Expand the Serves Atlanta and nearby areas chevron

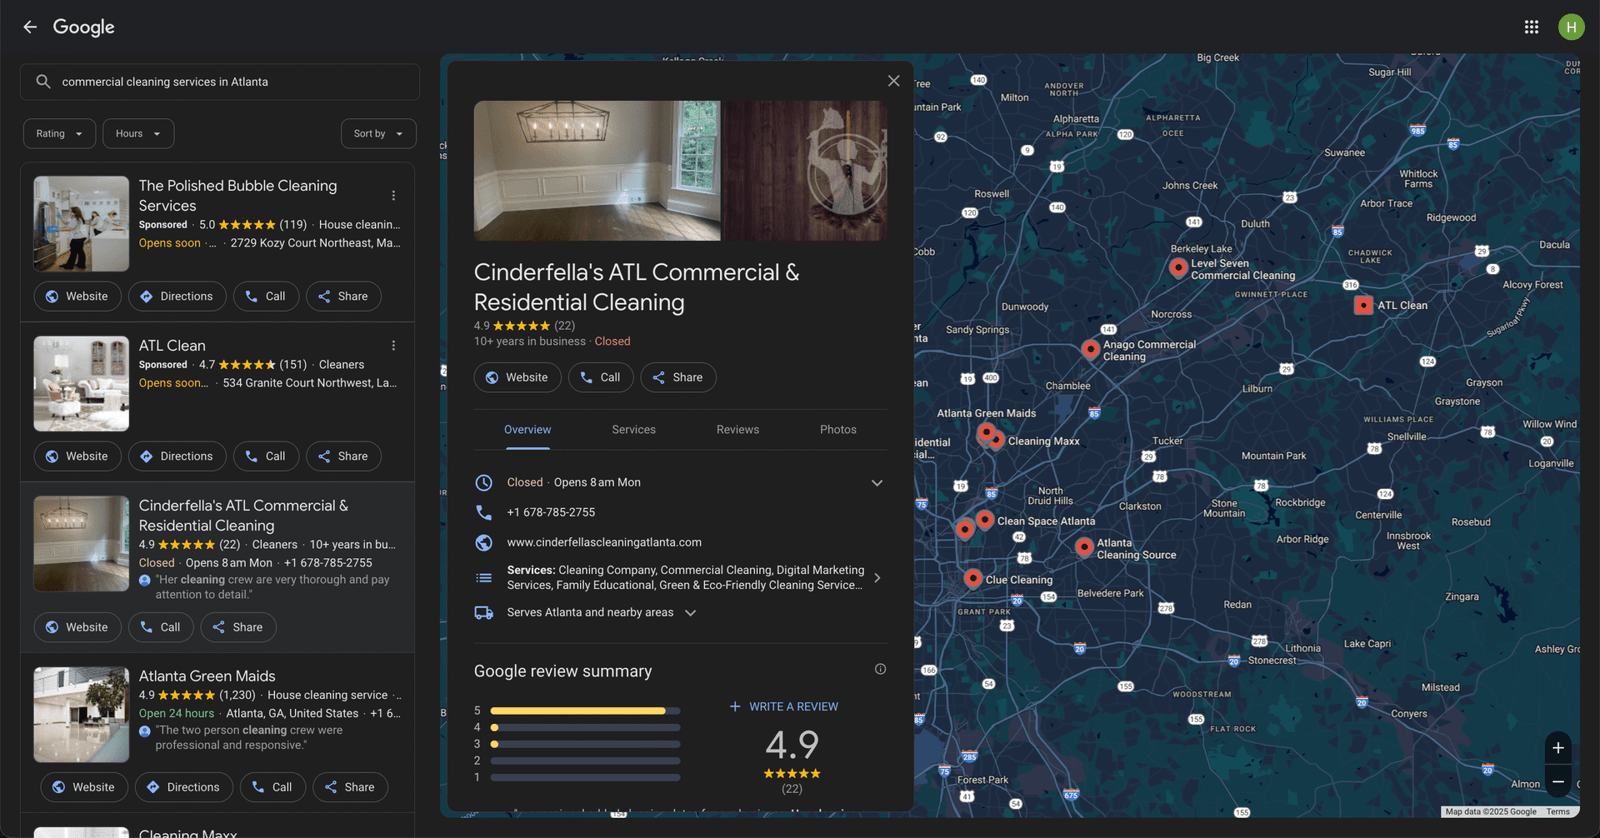(690, 612)
